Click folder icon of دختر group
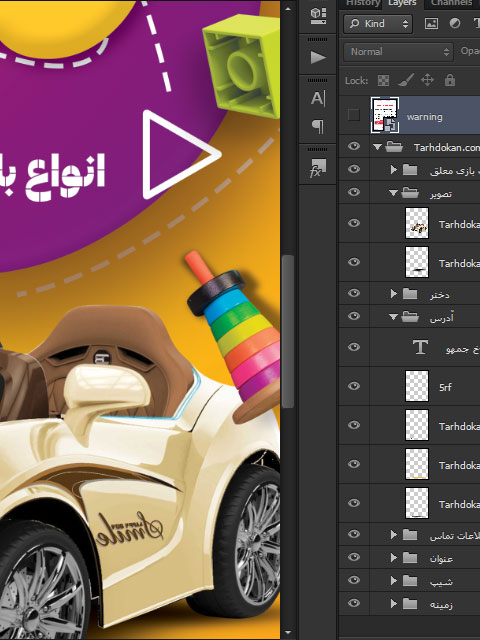The image size is (480, 640). point(410,293)
